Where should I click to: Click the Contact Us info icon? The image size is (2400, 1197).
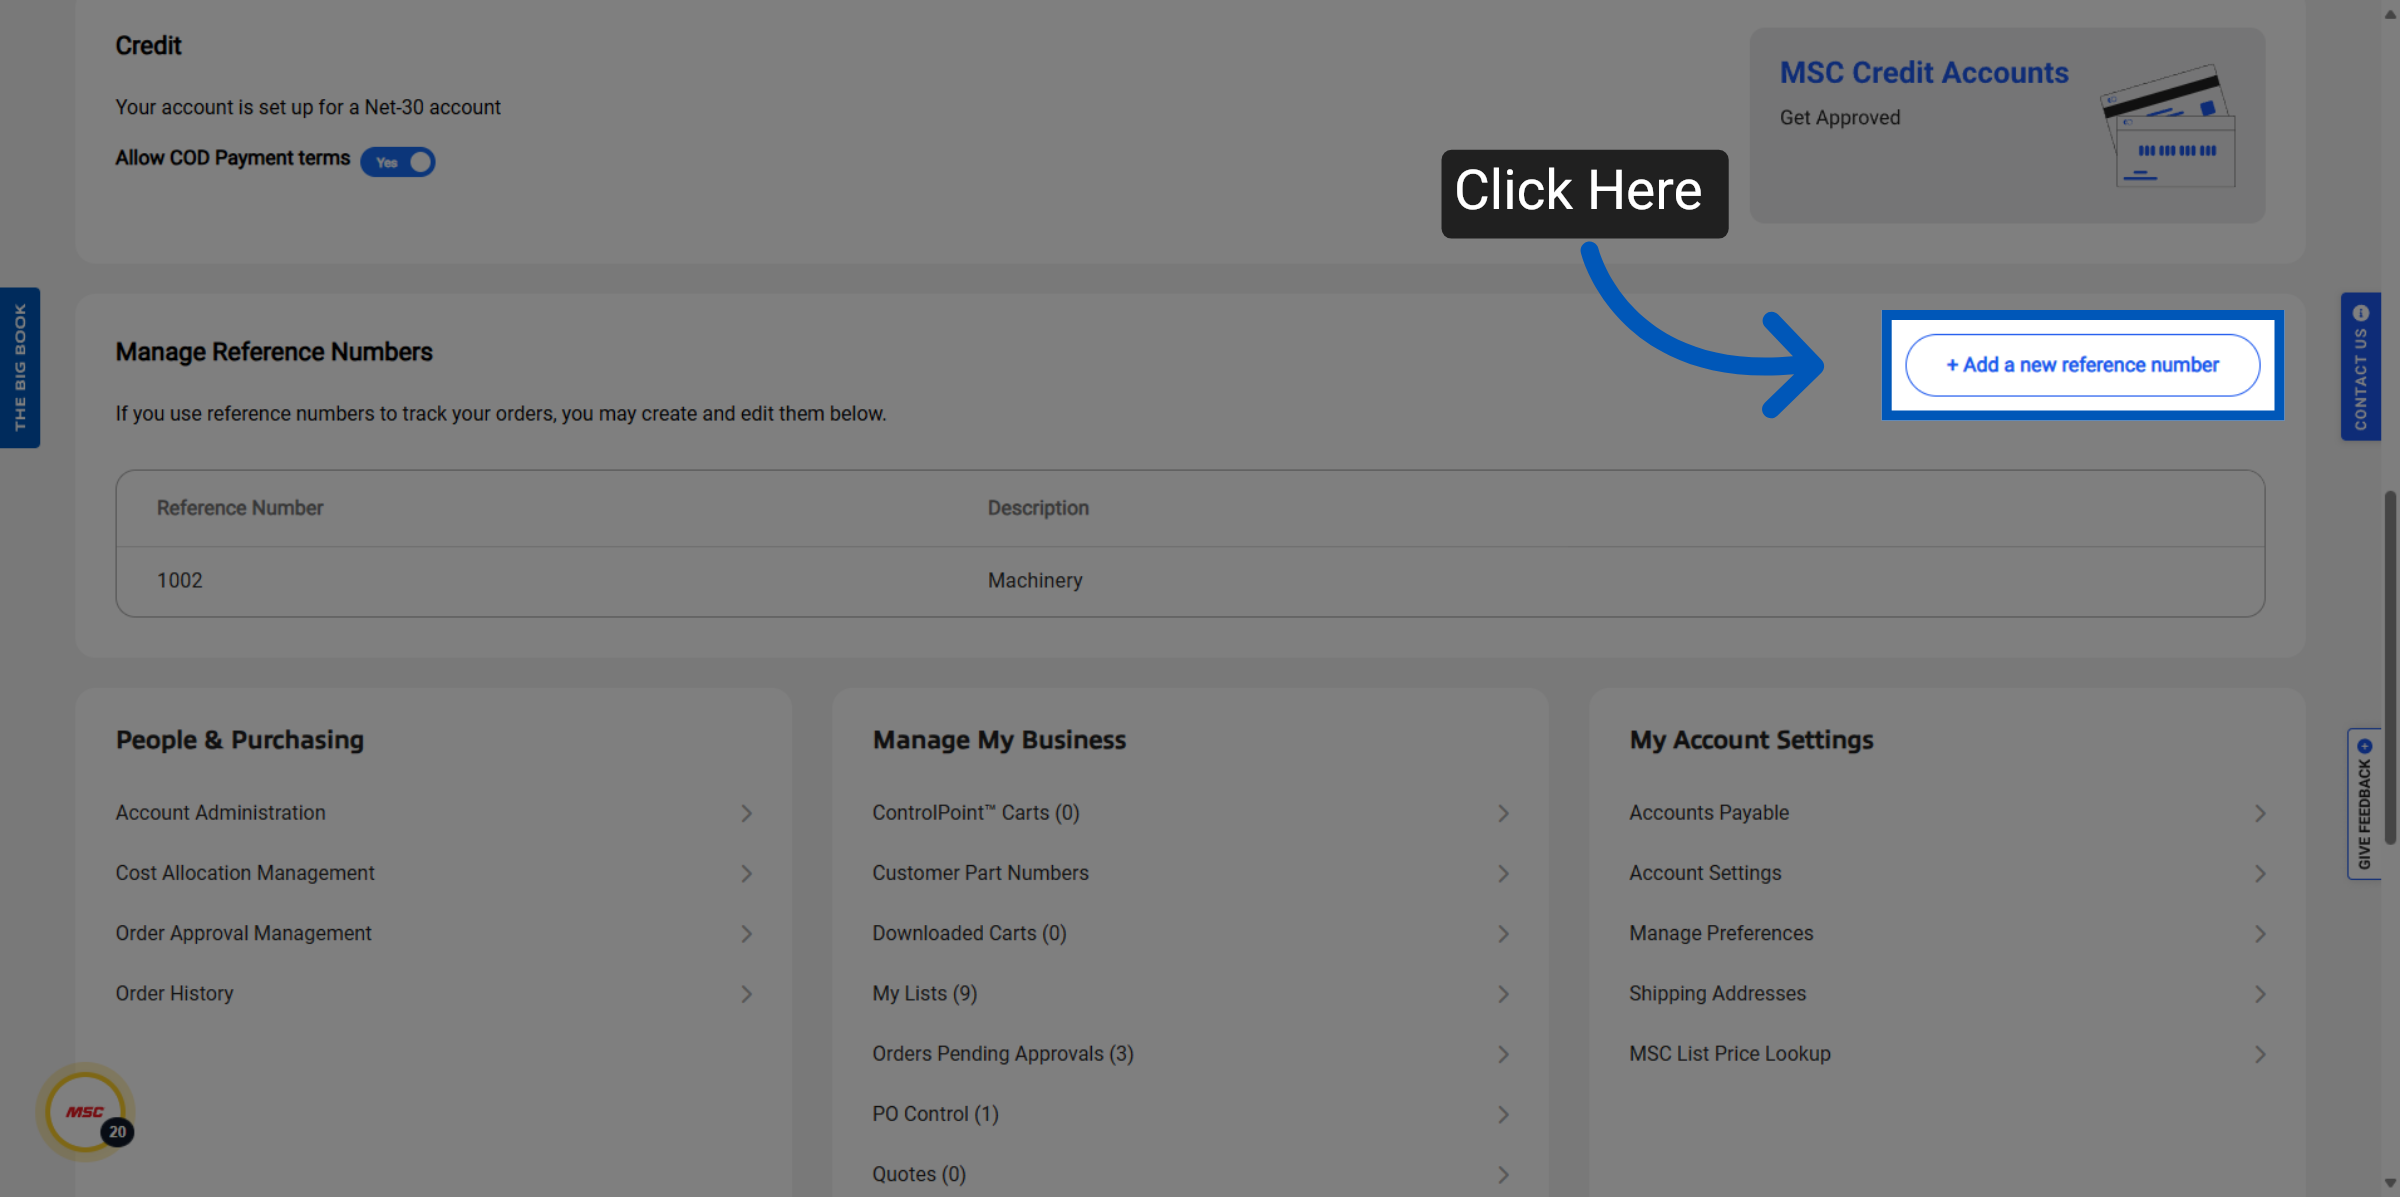tap(2361, 312)
